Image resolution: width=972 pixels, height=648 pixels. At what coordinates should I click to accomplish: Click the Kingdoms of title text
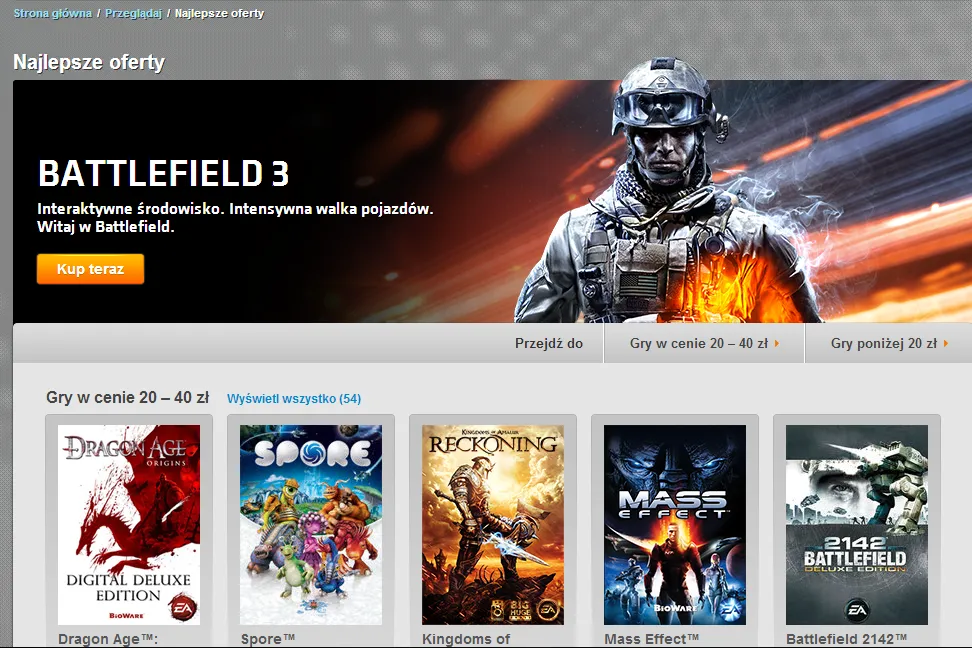(x=466, y=639)
